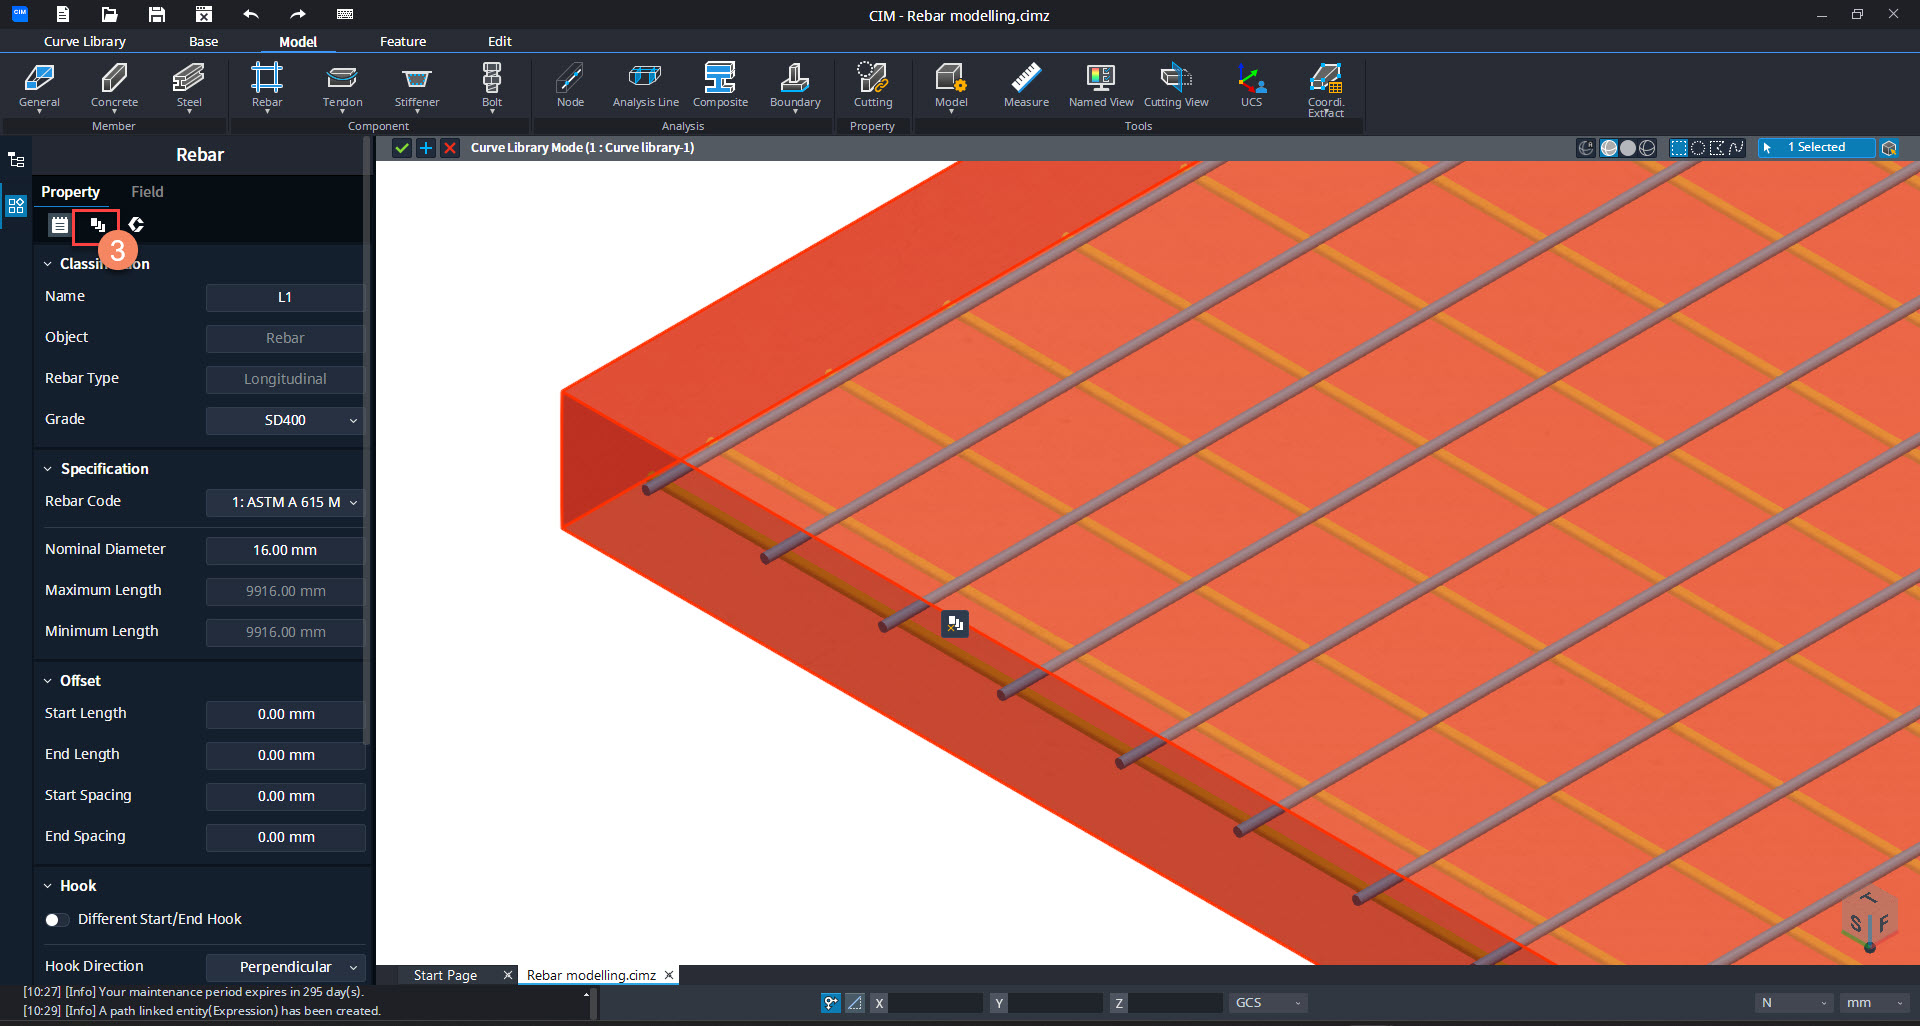Open the Boundary tool
1920x1026 pixels.
795,86
